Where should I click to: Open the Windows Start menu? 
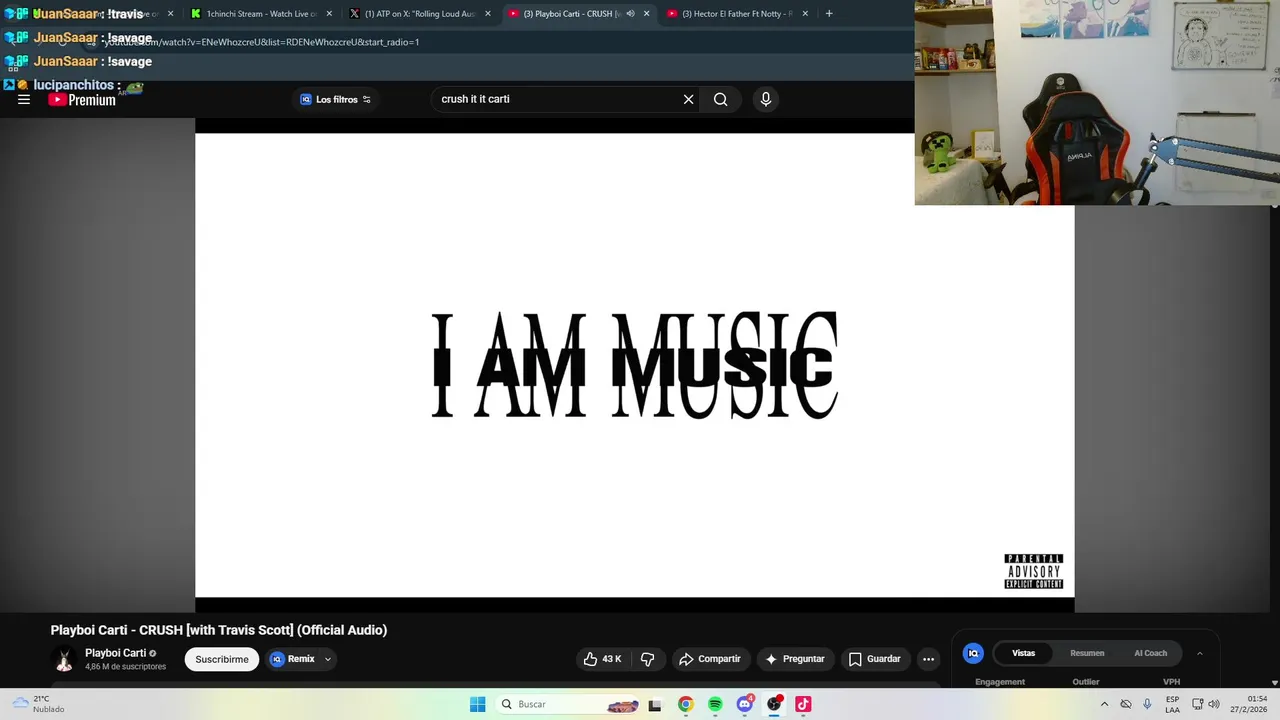478,704
